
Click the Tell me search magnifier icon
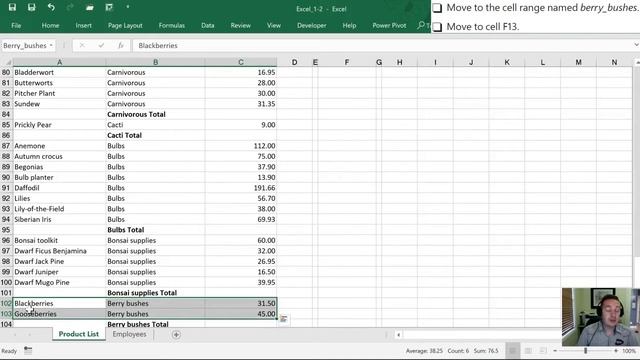pos(421,25)
